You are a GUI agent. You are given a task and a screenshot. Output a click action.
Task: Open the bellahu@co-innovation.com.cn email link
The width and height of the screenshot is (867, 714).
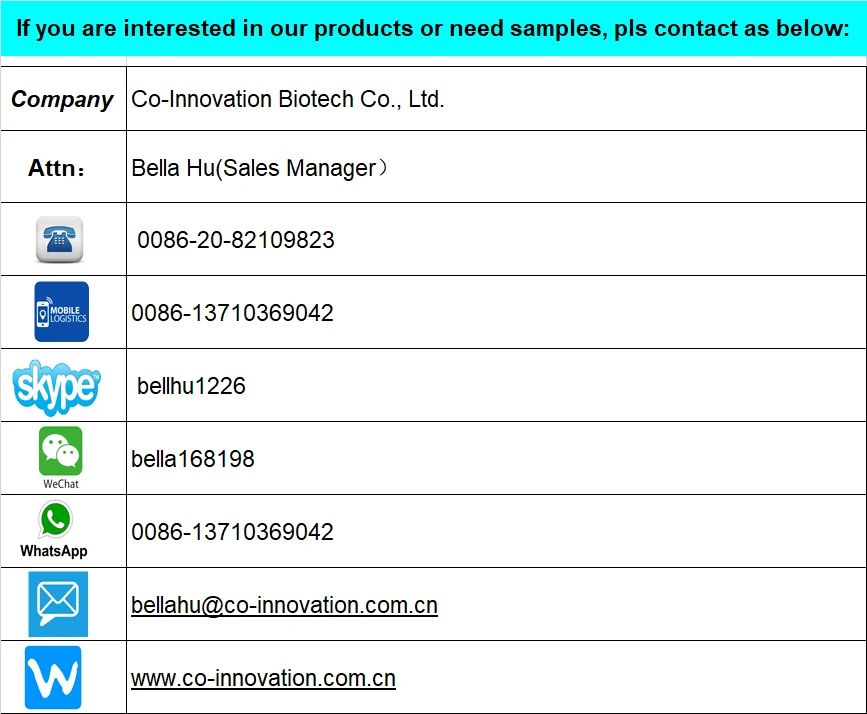click(284, 605)
